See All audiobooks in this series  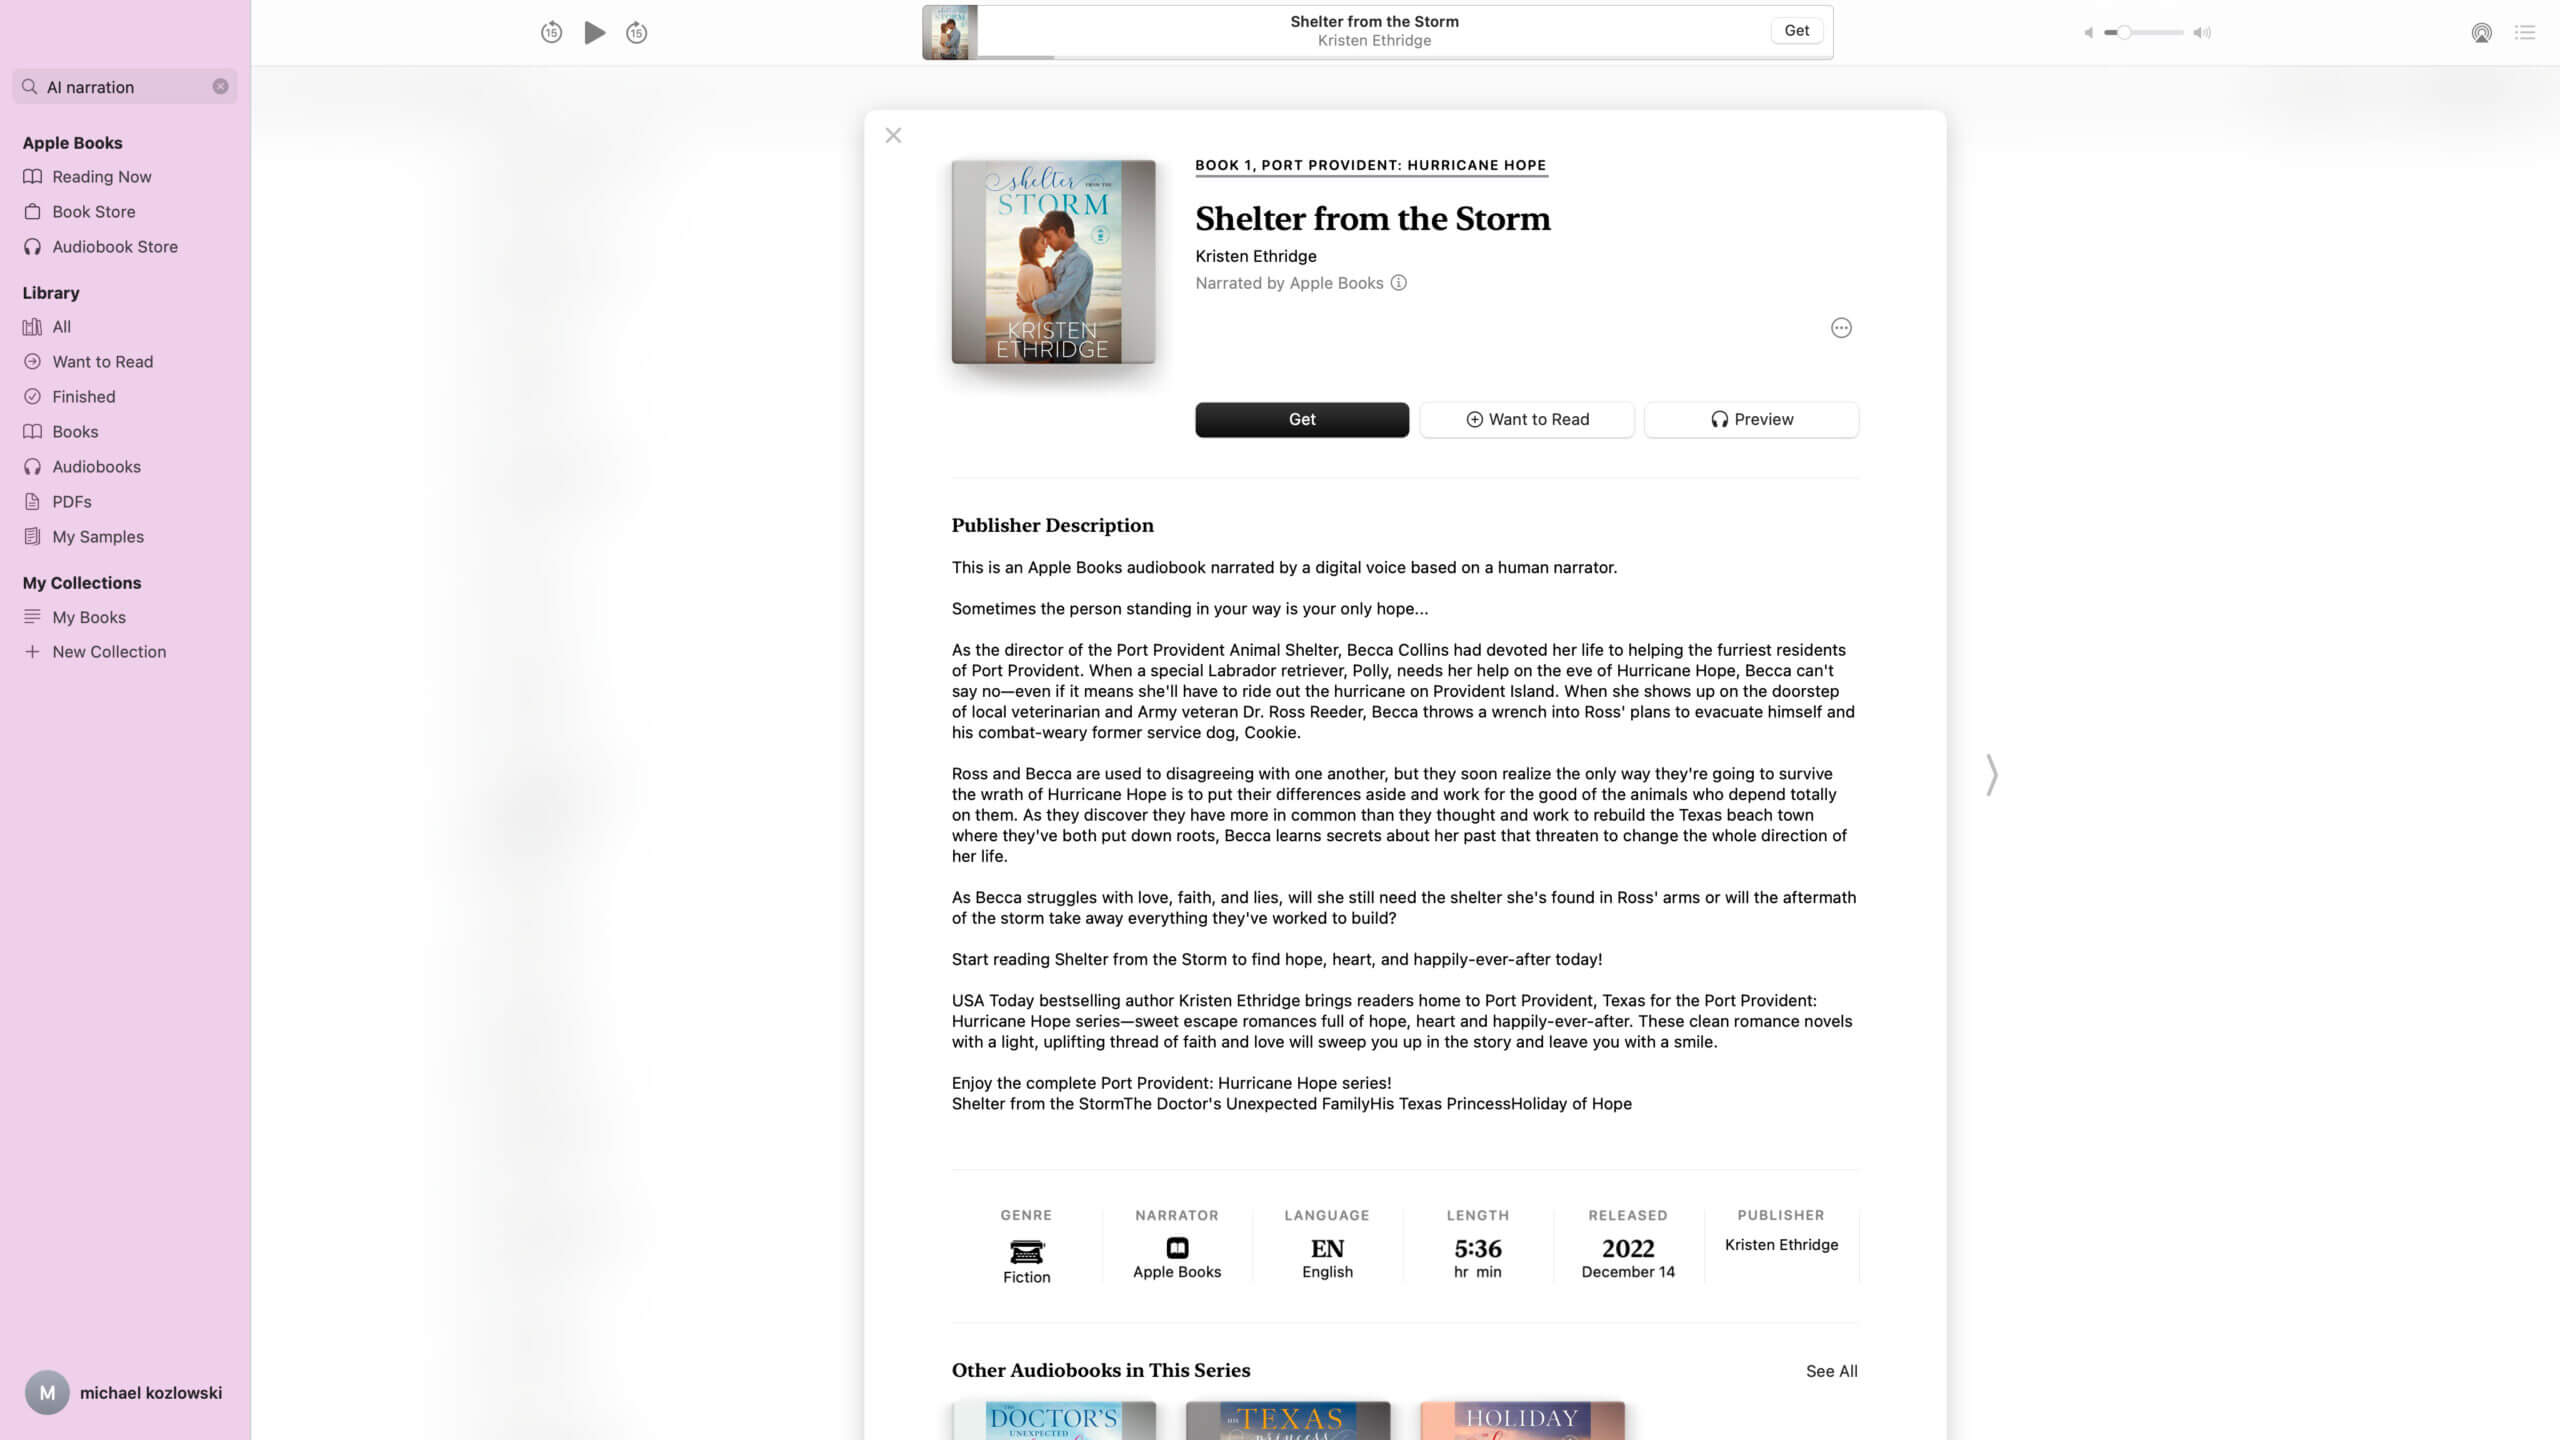coord(1832,1371)
